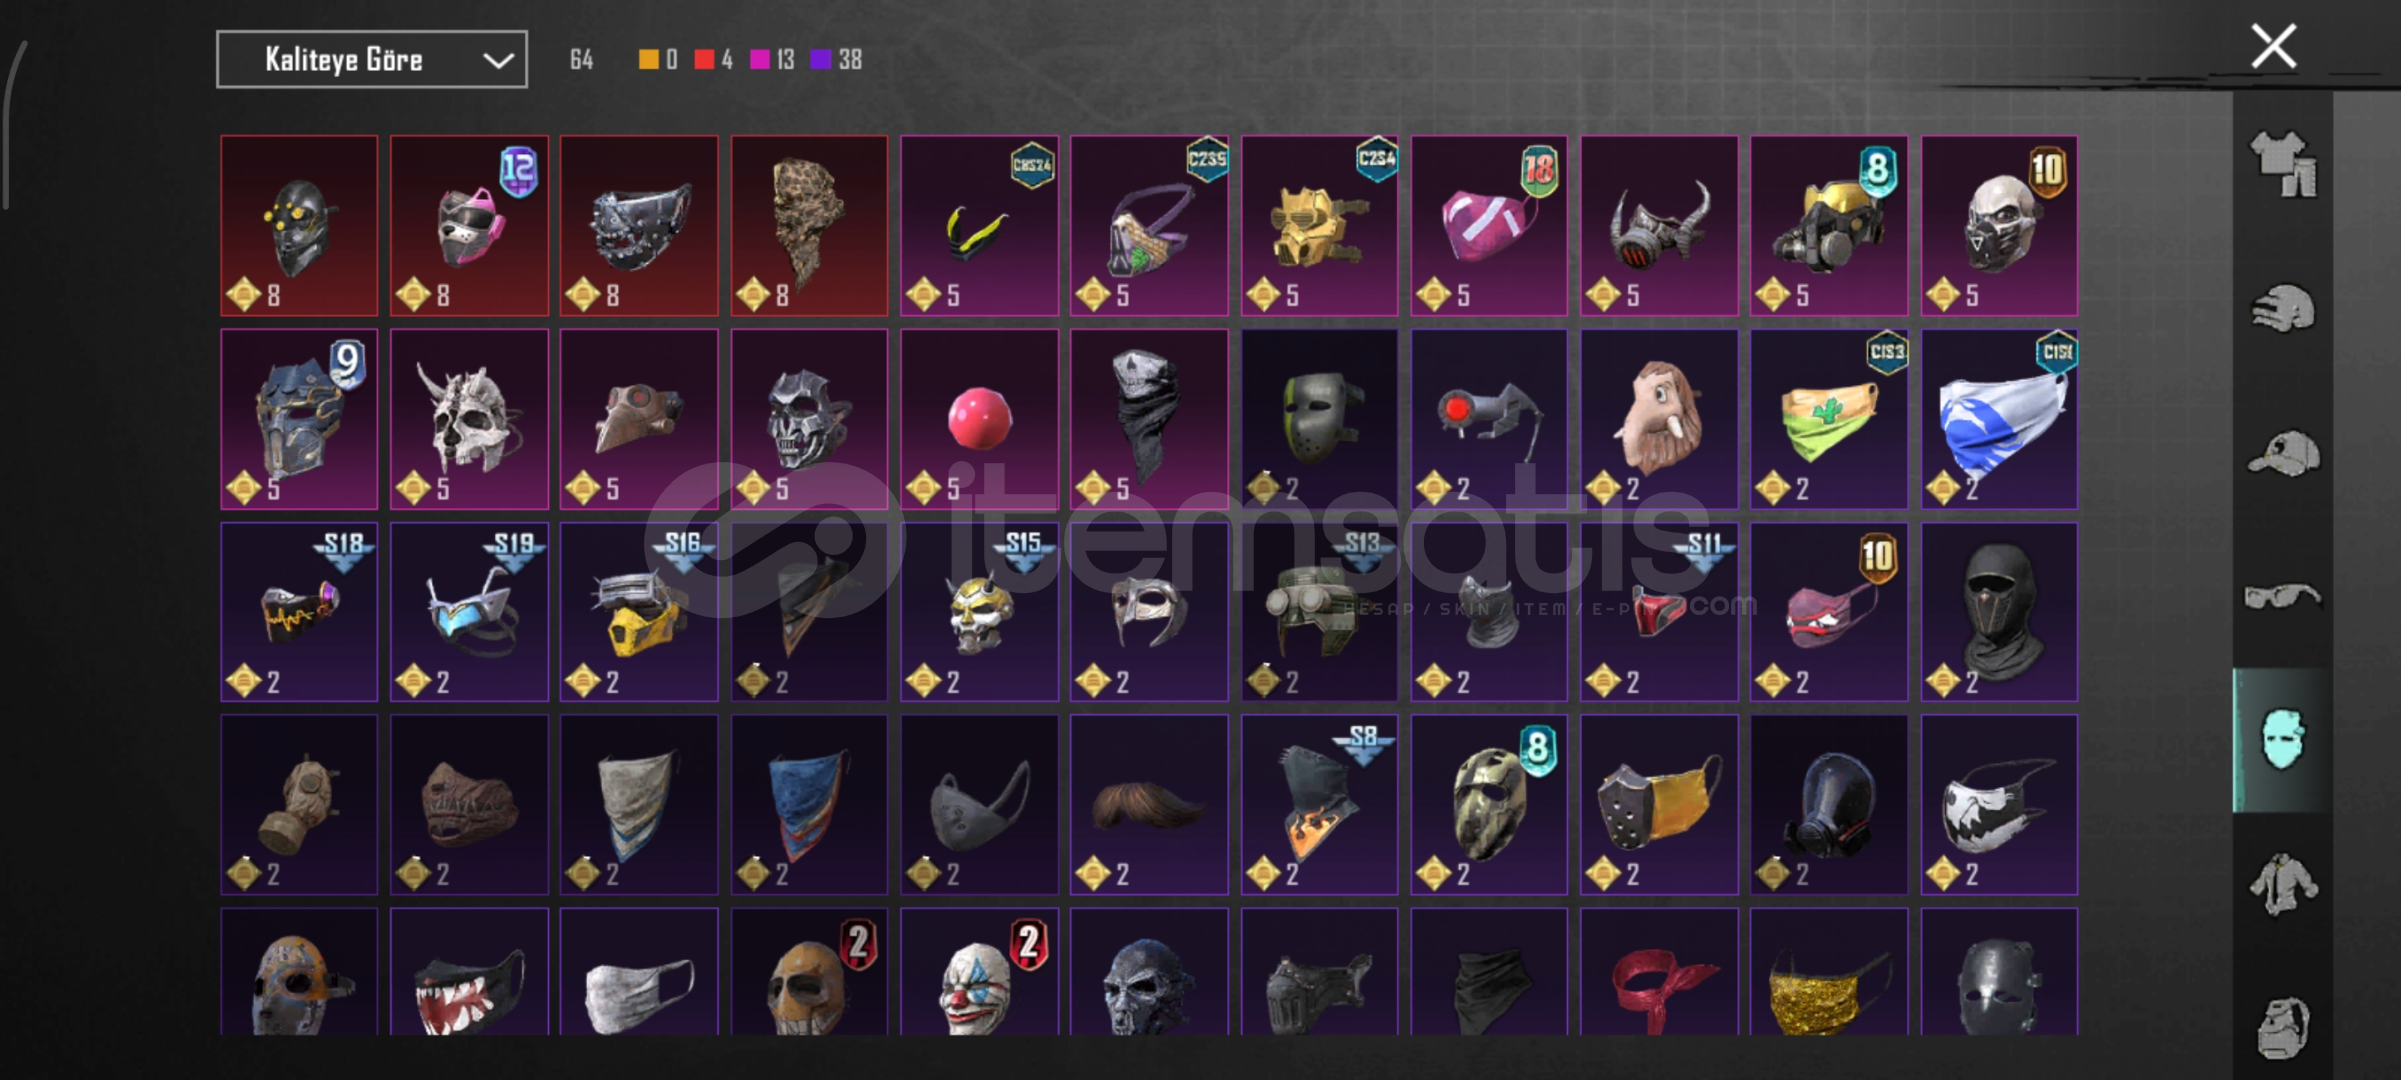Click the red quality filter swatch

coord(704,60)
